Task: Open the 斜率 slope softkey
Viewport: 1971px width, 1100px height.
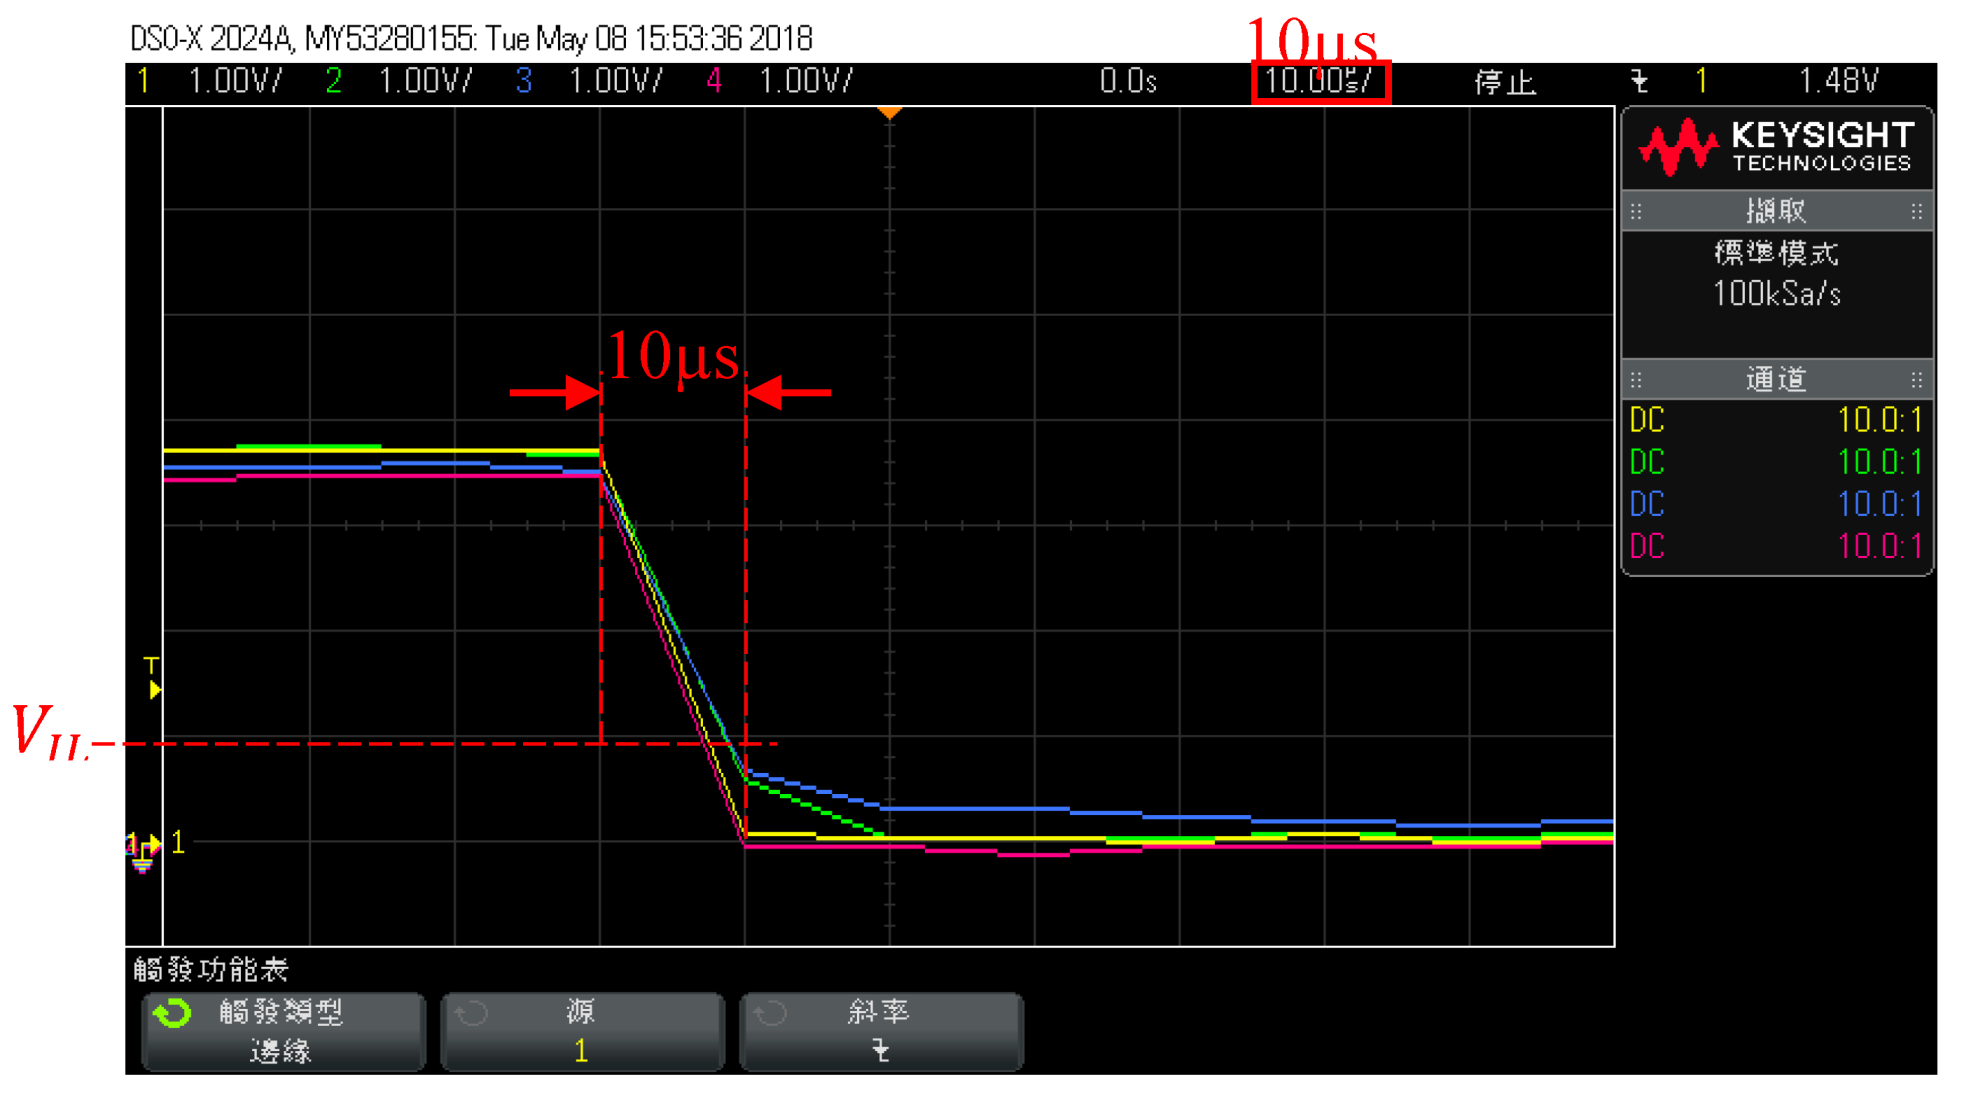Action: [x=881, y=1032]
